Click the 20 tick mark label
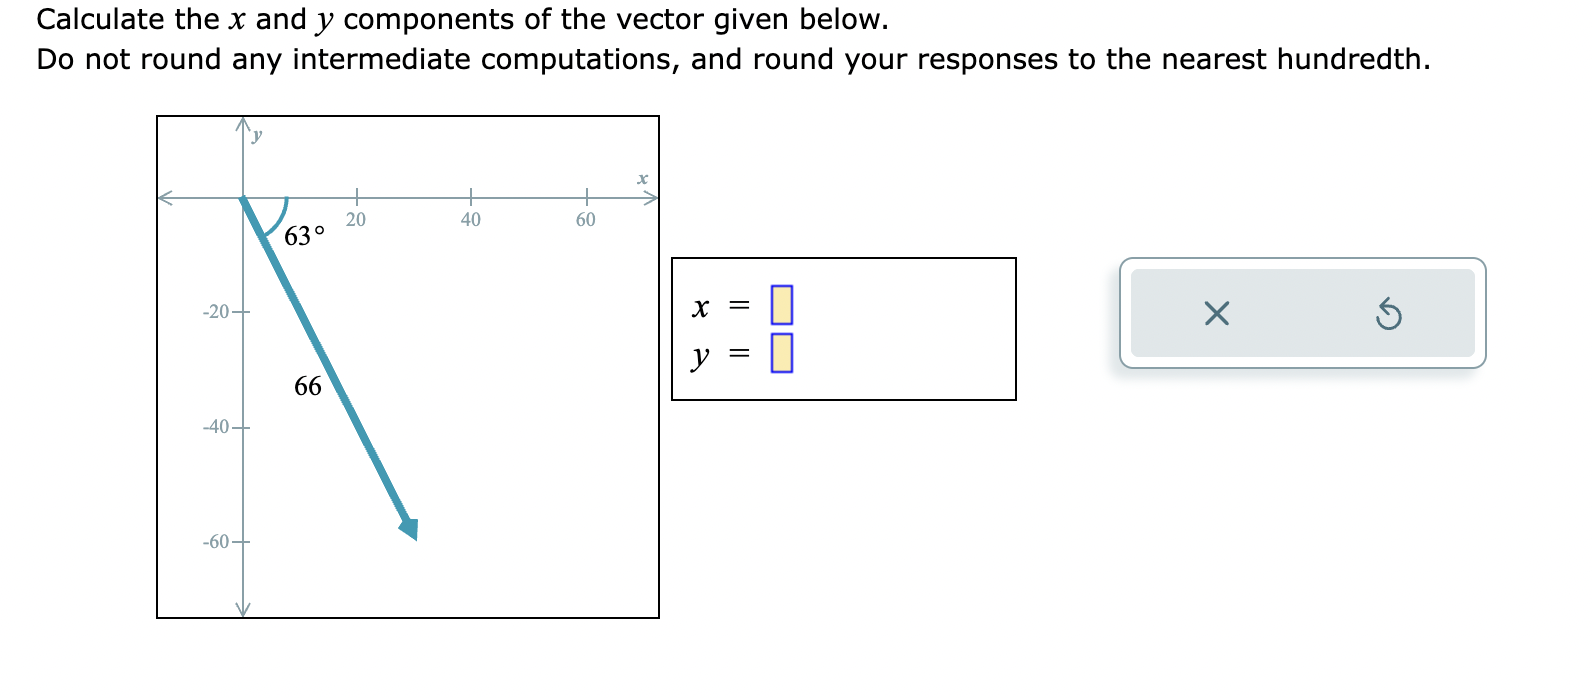Viewport: 1592px width, 698px height. point(356,219)
